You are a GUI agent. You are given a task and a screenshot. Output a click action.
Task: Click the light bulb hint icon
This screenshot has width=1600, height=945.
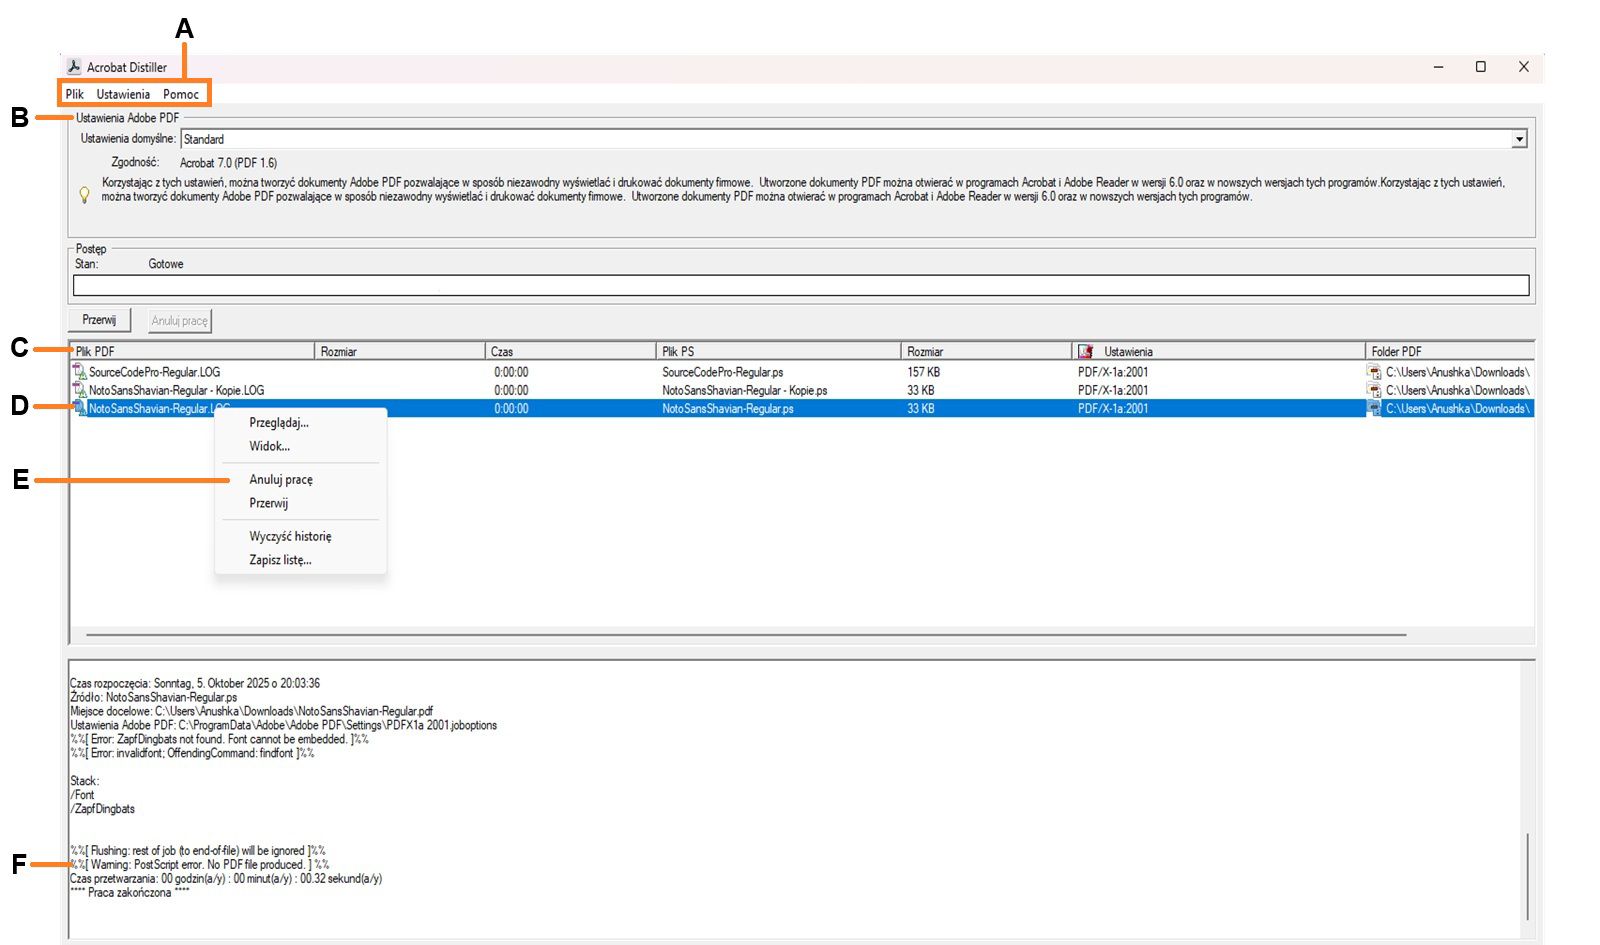85,194
